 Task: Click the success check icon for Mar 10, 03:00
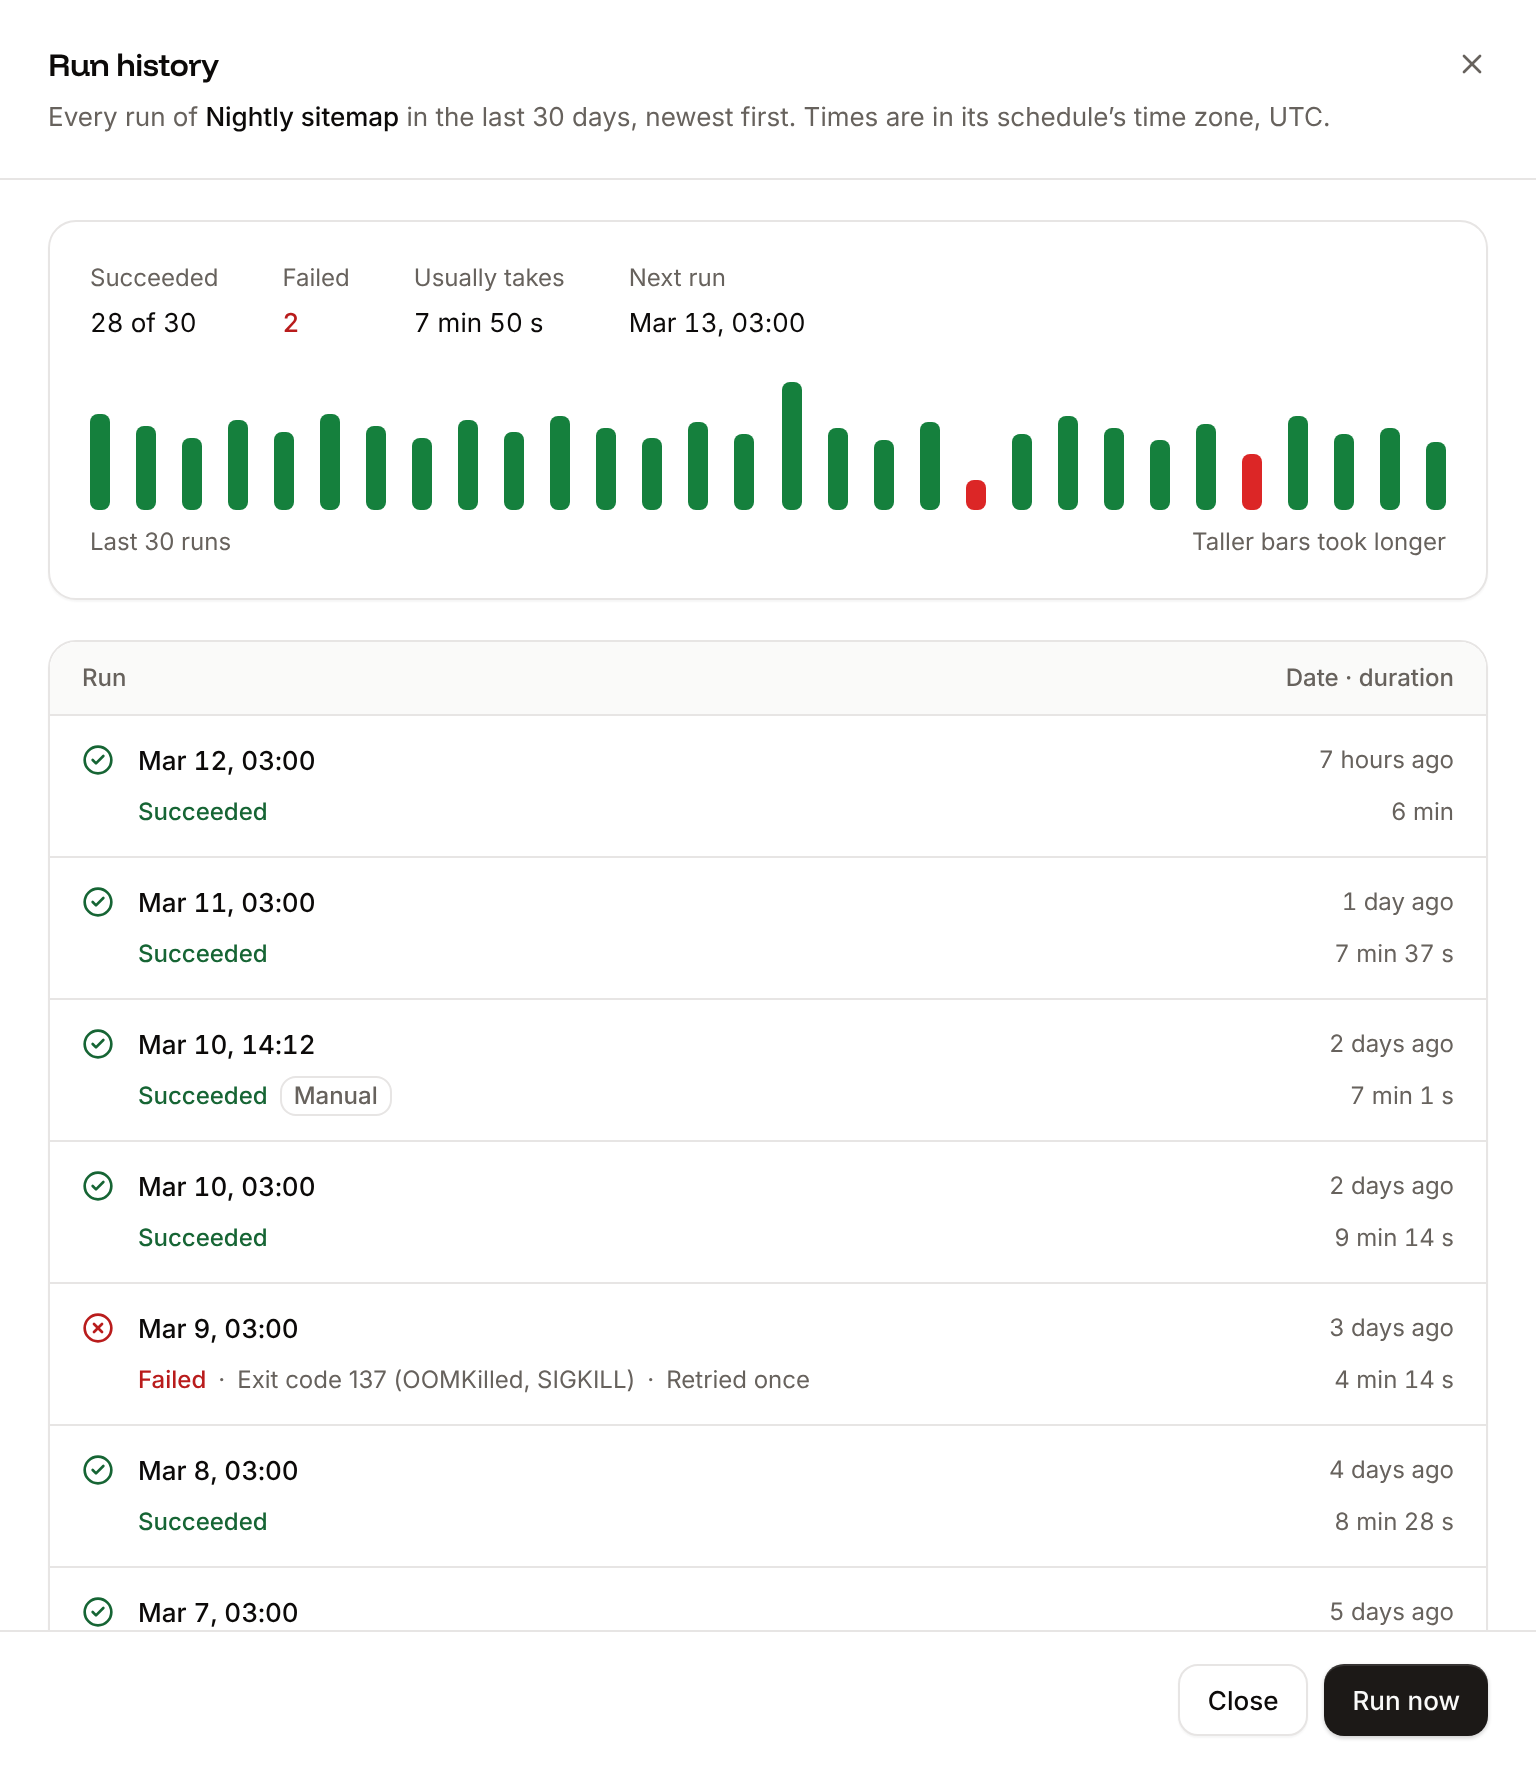click(x=98, y=1187)
